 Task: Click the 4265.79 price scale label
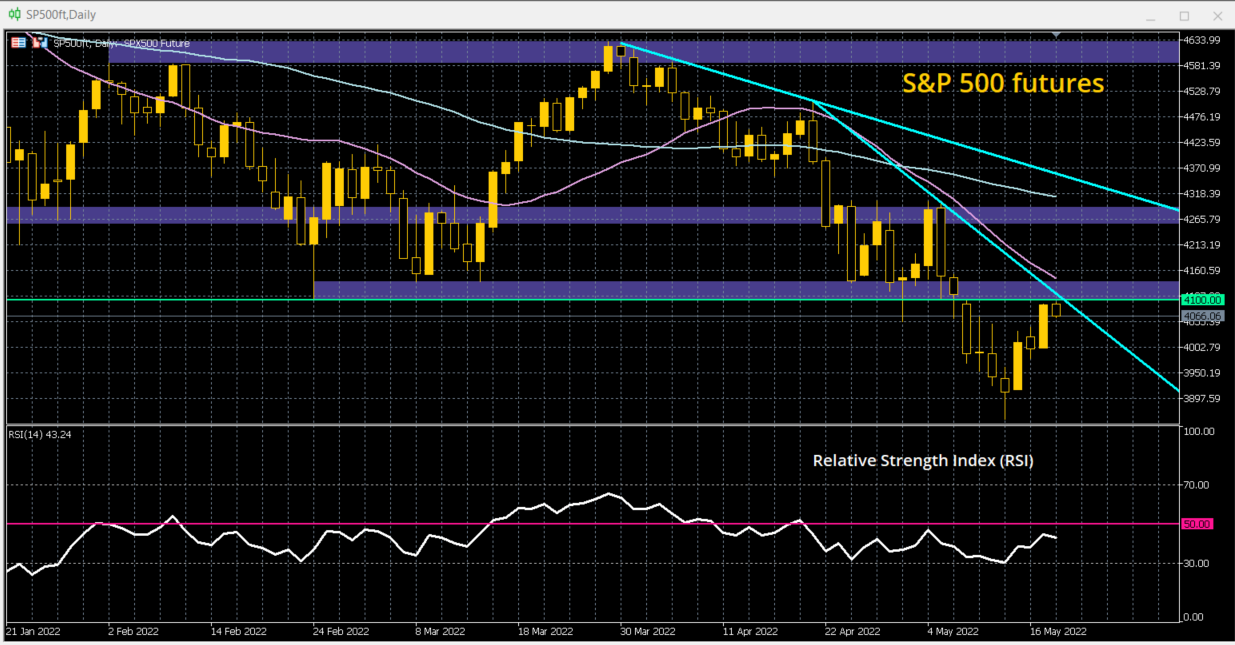click(x=1201, y=219)
